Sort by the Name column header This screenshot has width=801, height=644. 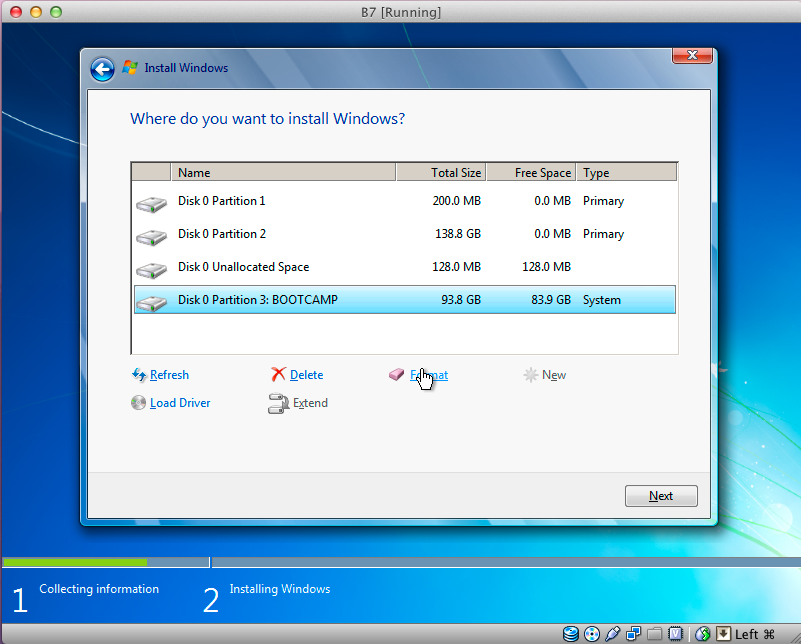point(284,173)
